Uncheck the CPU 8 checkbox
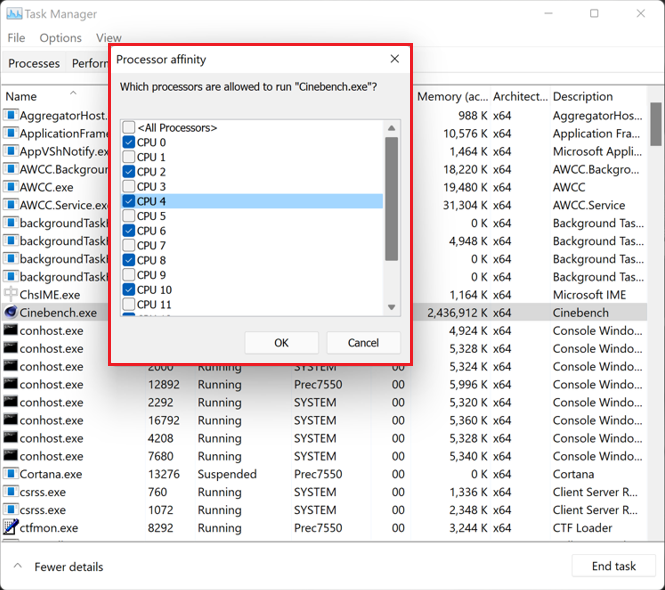Screen dimensions: 665x590 pos(129,260)
